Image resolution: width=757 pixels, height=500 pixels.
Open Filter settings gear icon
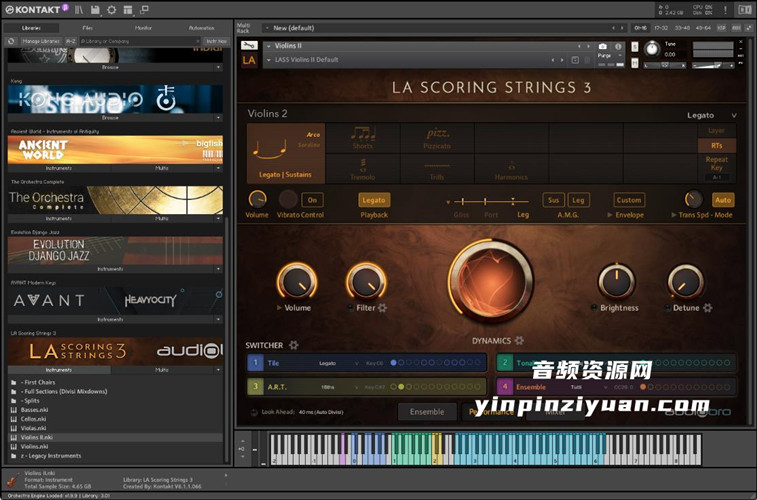(x=382, y=308)
